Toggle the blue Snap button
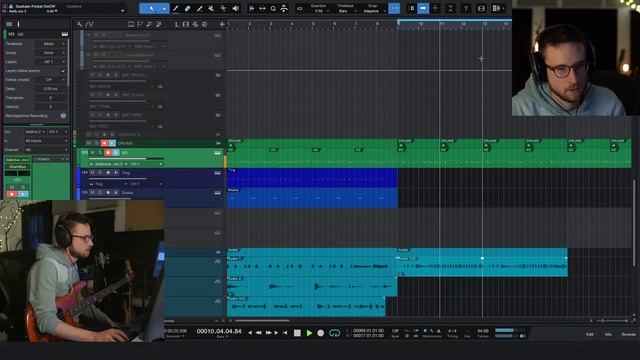Screen dimensions: 640x360 pos(394,9)
